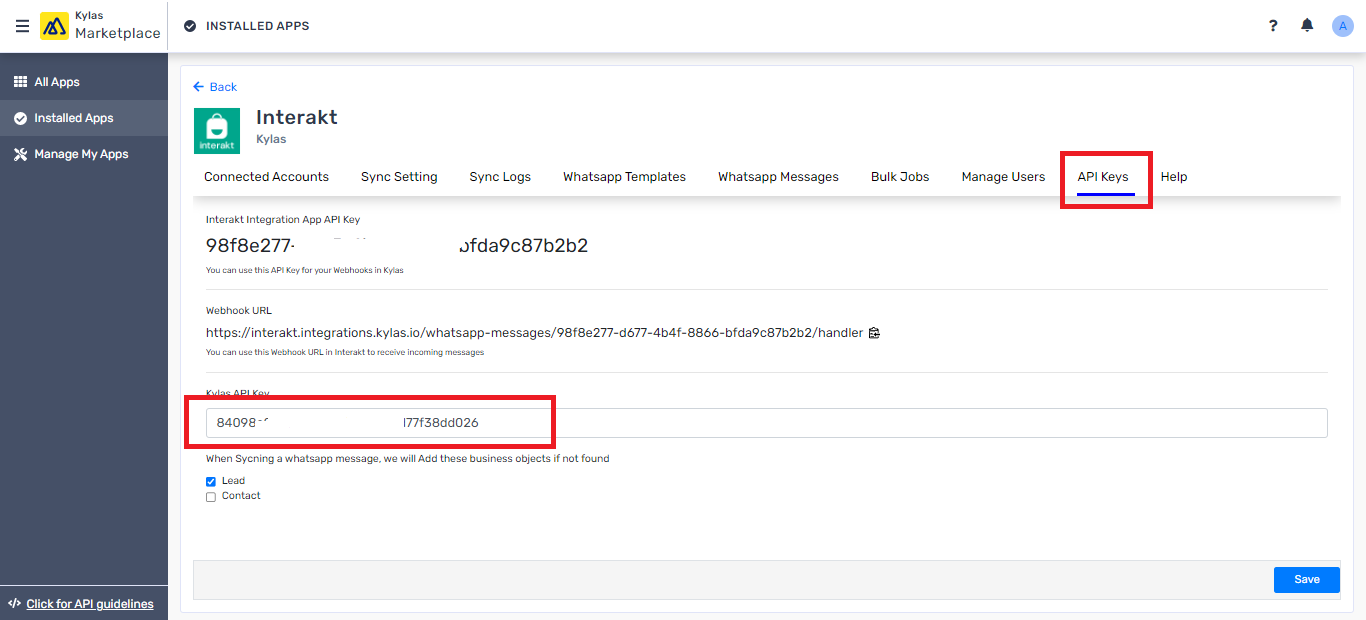Open the Connected Accounts tab

coord(265,176)
